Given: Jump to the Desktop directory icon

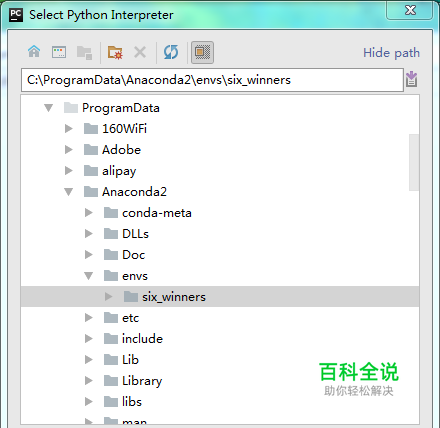Looking at the screenshot, I should pos(59,52).
